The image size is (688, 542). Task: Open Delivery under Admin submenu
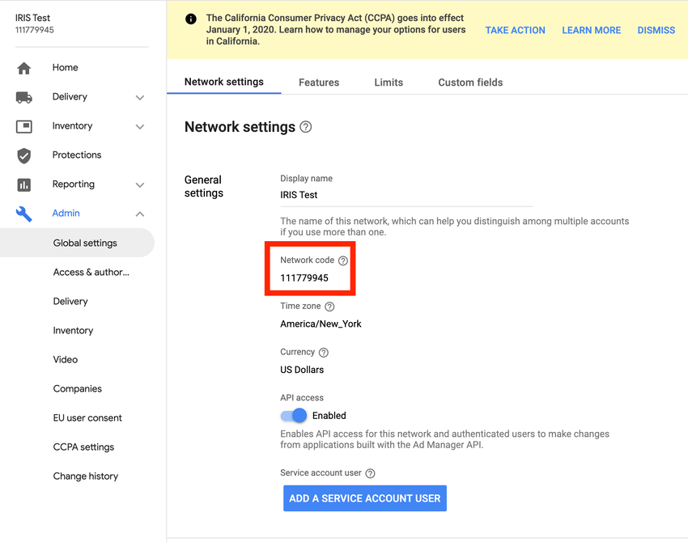coord(70,302)
